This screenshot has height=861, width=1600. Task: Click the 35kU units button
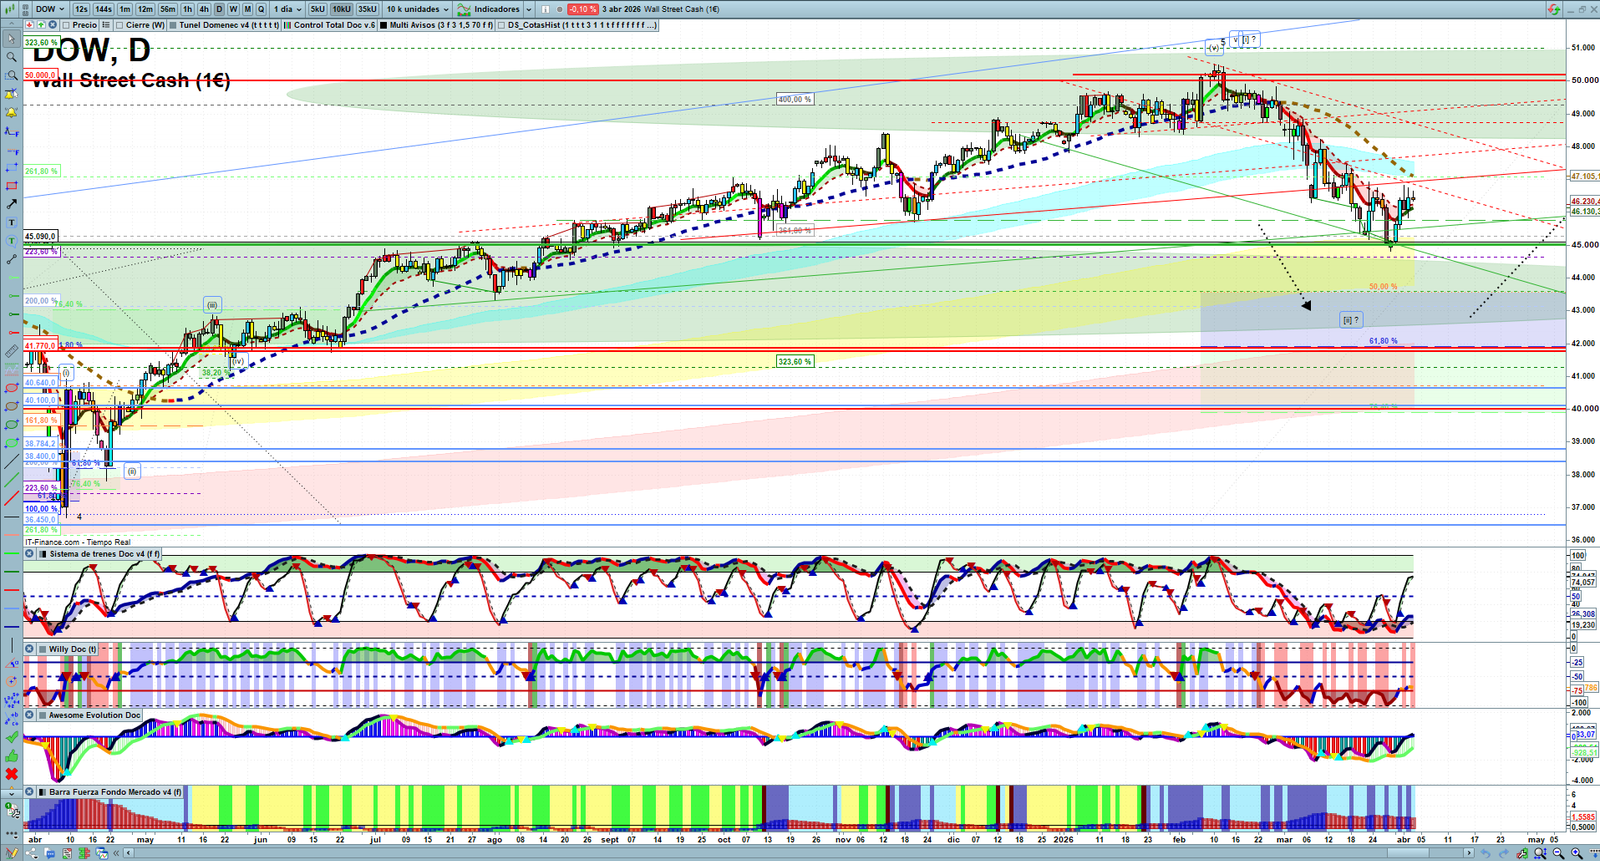point(367,9)
